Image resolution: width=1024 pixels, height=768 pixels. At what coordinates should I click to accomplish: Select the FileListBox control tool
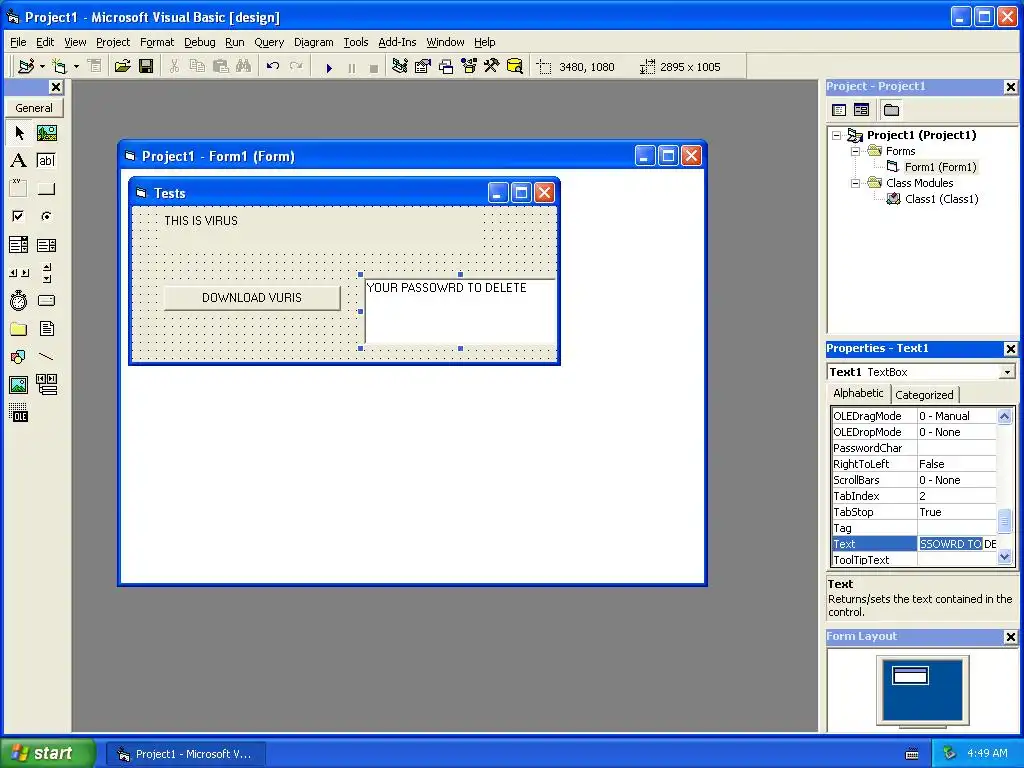click(46, 328)
